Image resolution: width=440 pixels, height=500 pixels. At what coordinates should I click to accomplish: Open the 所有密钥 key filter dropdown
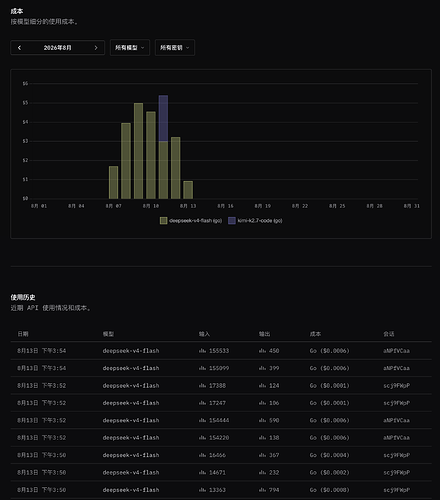pyautogui.click(x=175, y=48)
